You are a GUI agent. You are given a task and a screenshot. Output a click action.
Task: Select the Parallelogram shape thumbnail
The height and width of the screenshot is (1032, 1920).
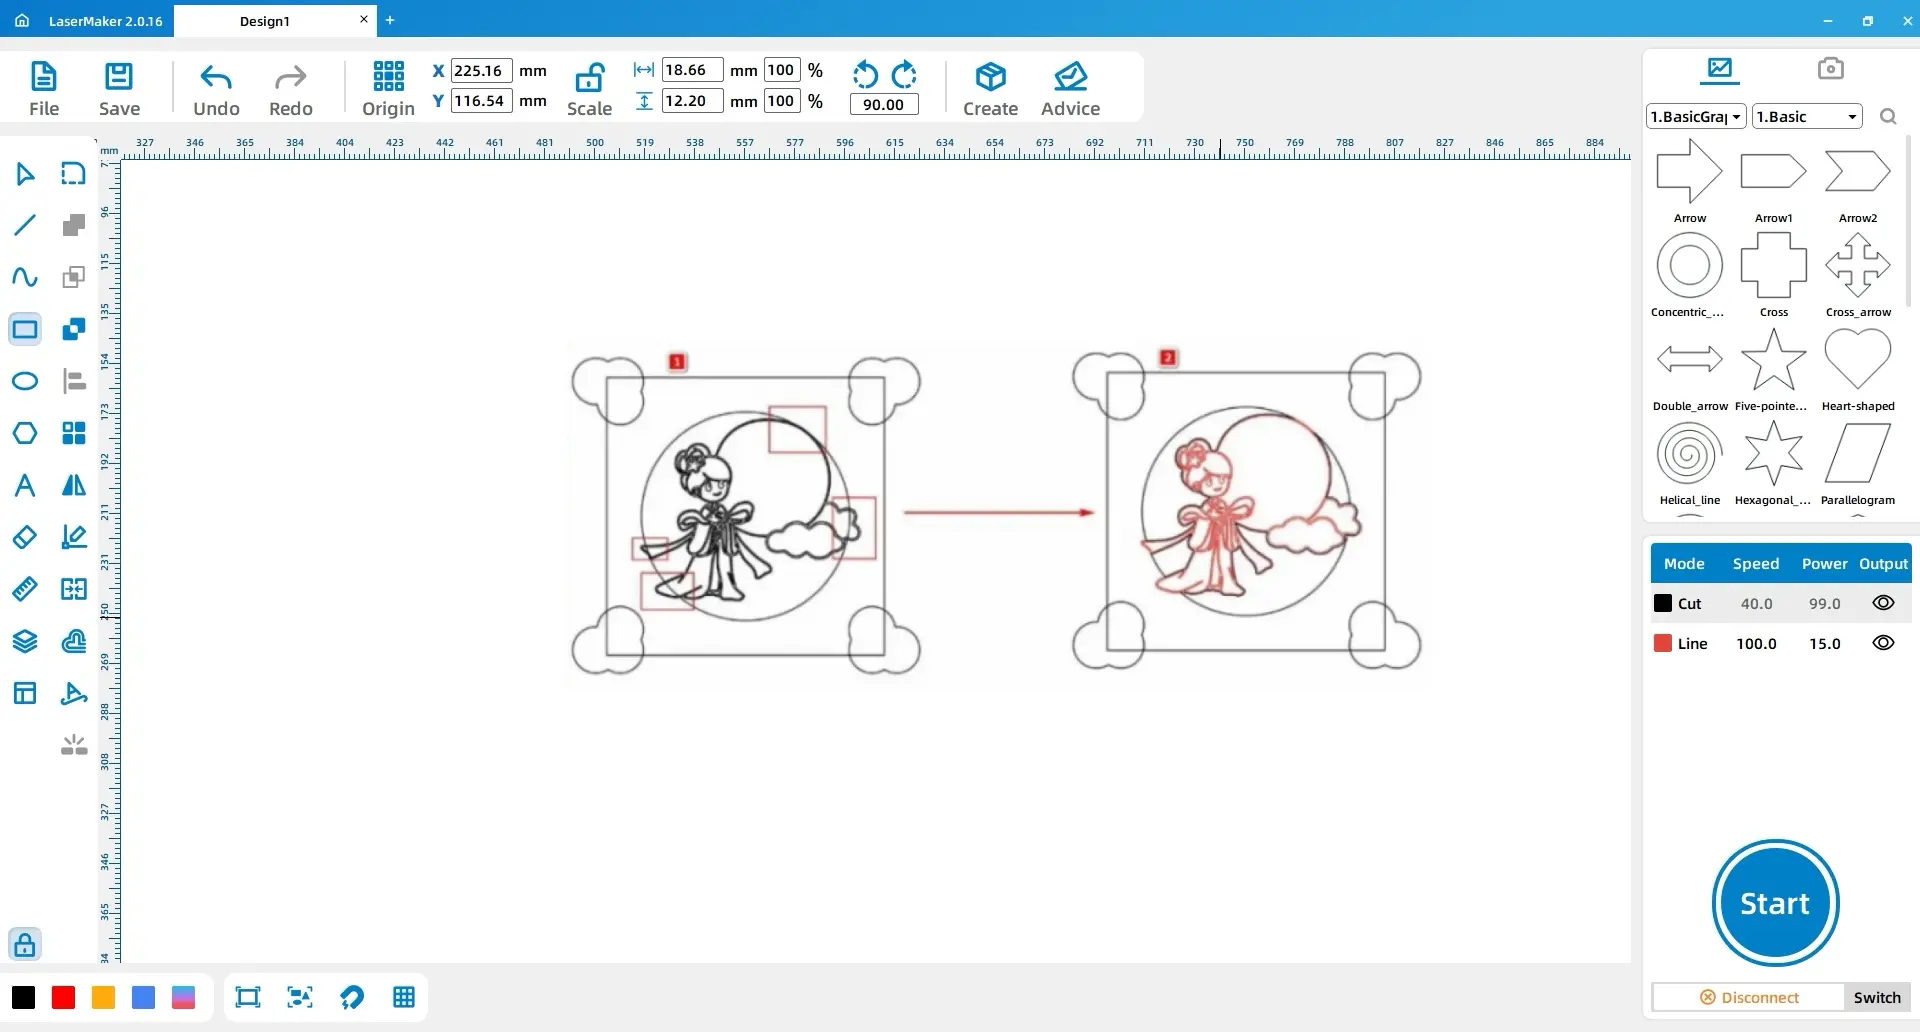[1858, 453]
